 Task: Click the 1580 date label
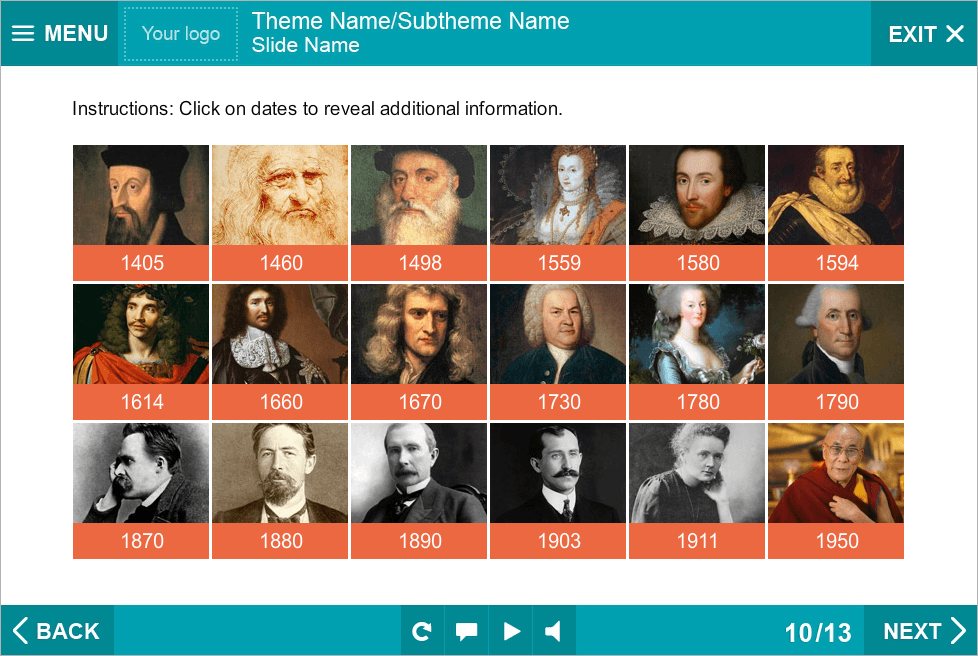point(697,263)
